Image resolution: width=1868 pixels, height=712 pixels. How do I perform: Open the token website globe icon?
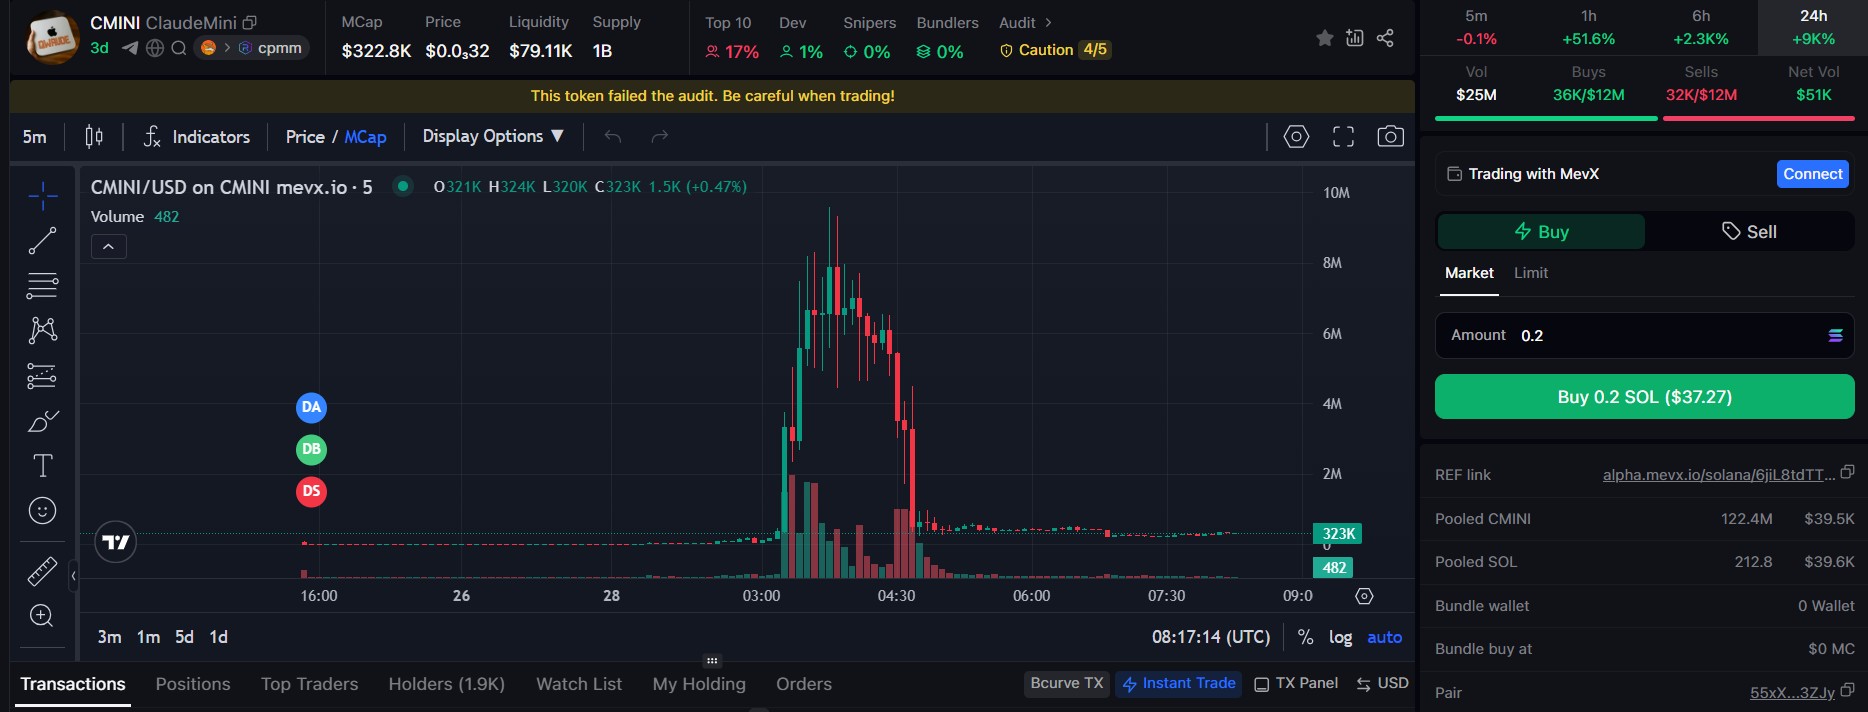pos(155,48)
